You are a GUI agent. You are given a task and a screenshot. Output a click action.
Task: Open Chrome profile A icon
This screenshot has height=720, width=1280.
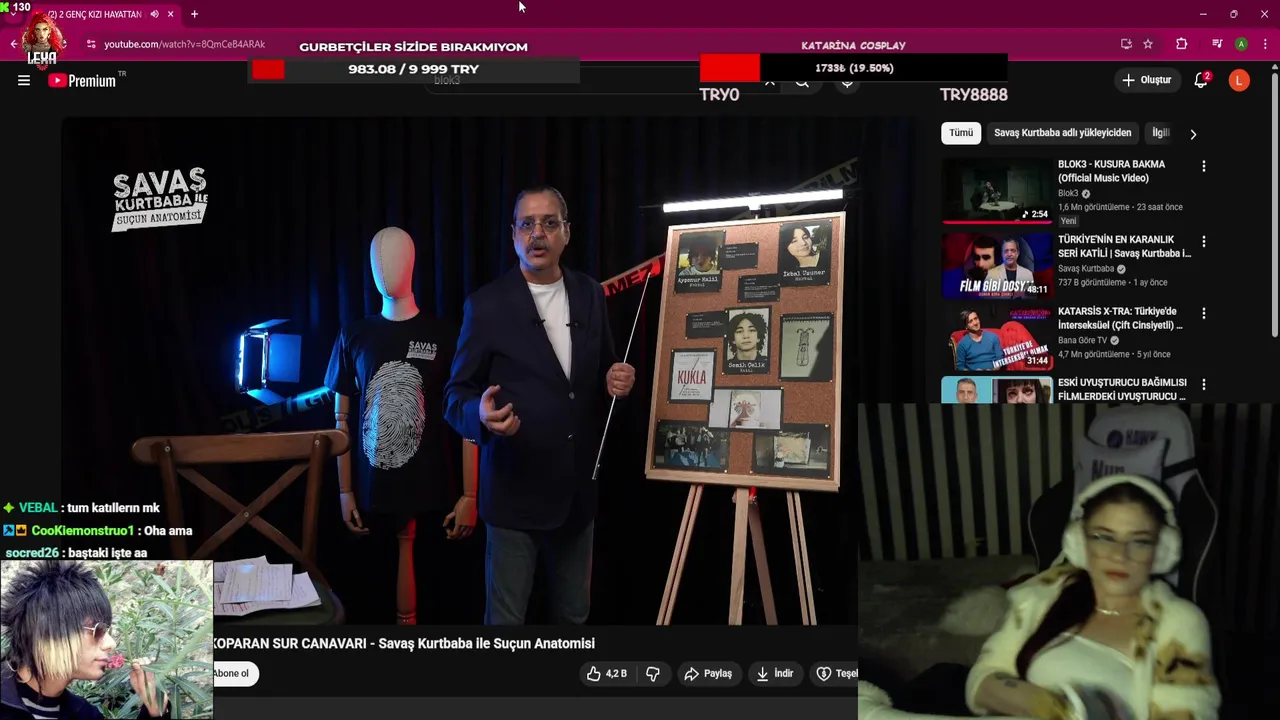click(x=1241, y=44)
